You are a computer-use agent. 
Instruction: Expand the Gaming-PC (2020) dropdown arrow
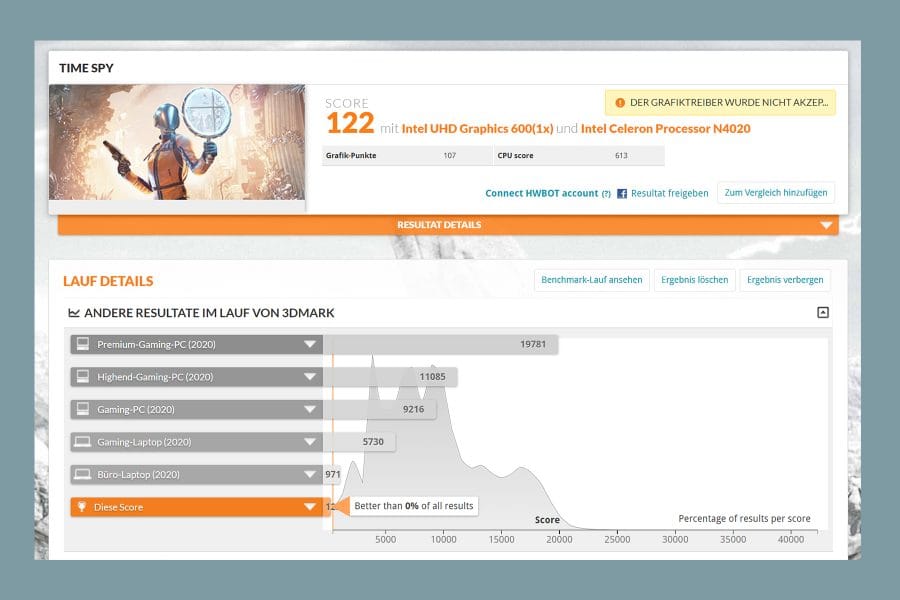tap(310, 409)
